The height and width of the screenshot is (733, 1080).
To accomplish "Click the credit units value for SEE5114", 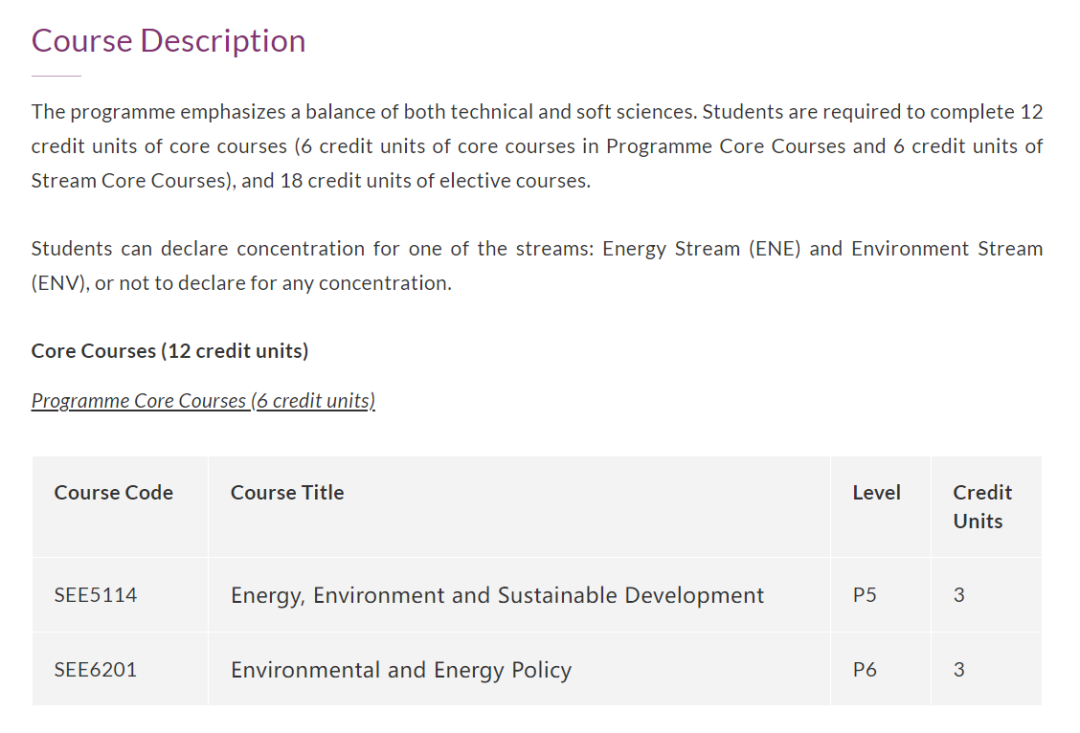I will click(x=959, y=595).
